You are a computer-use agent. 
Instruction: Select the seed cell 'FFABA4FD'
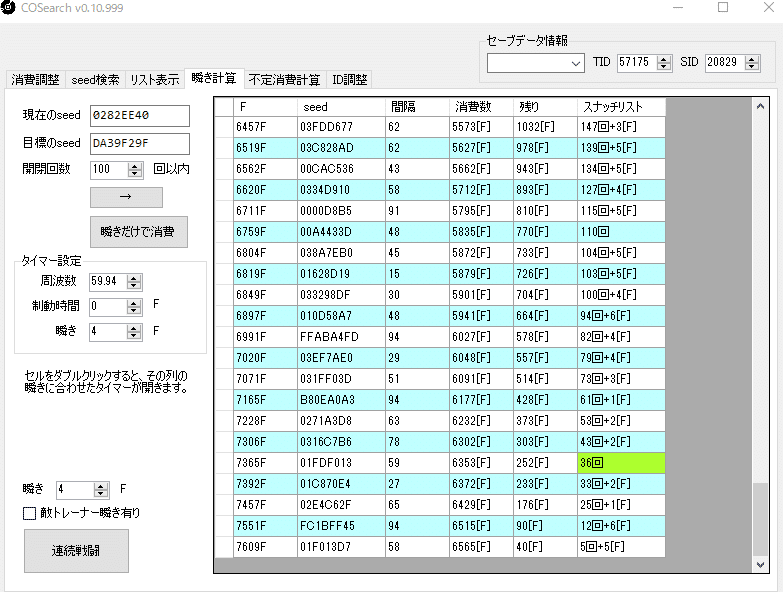(341, 337)
